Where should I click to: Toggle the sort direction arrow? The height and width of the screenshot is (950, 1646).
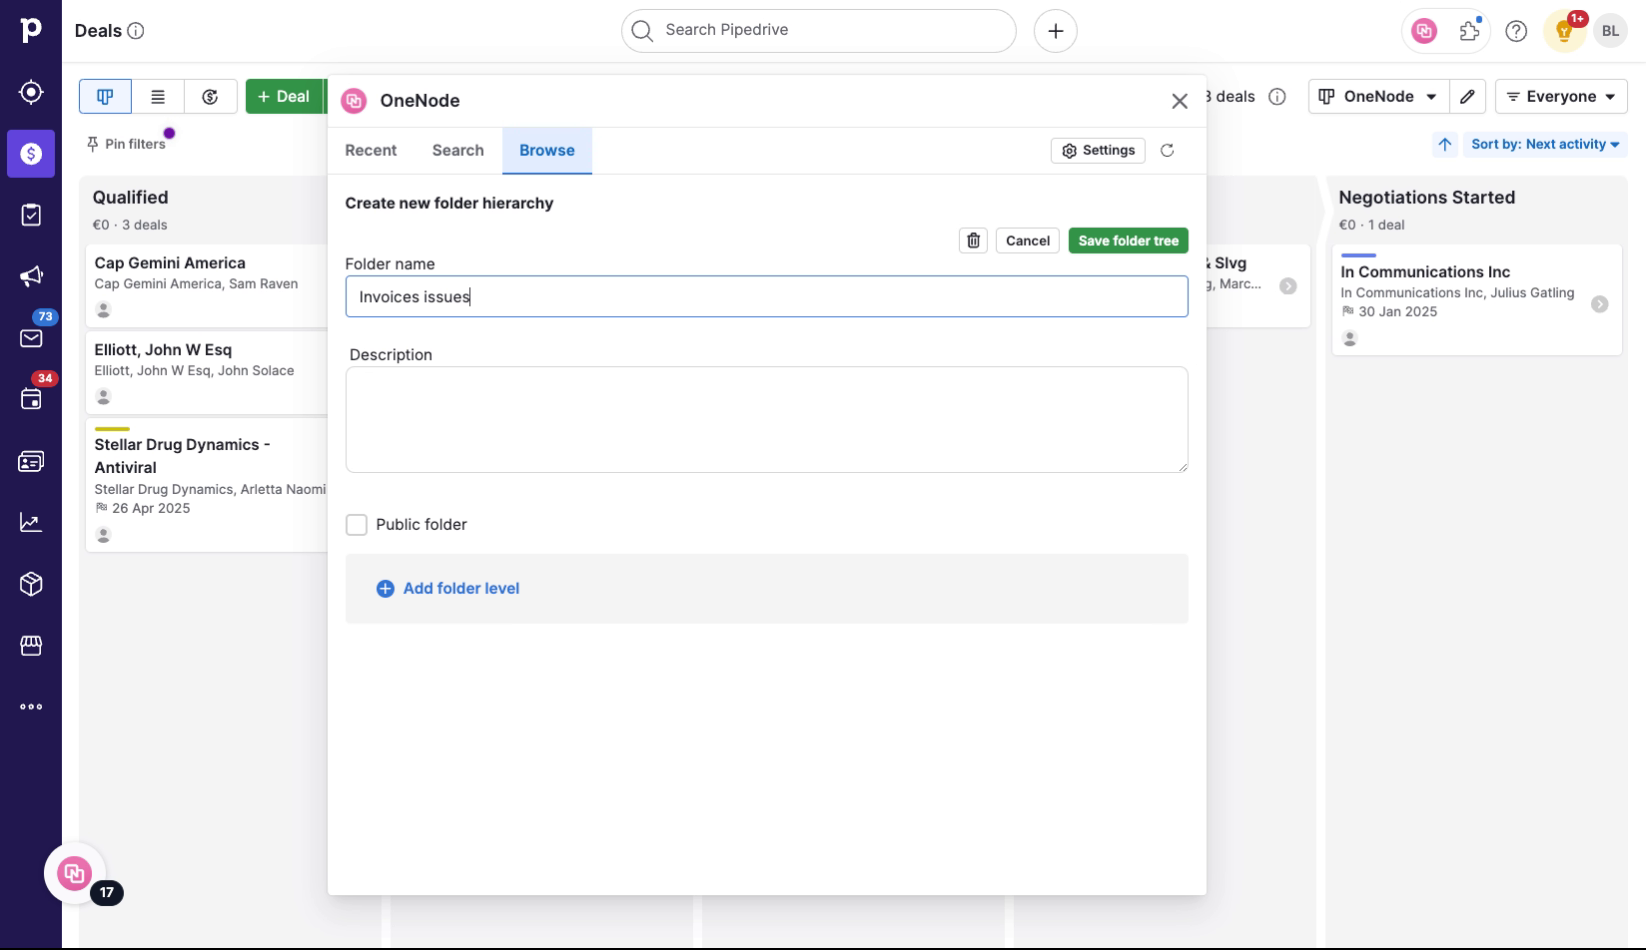click(x=1445, y=144)
